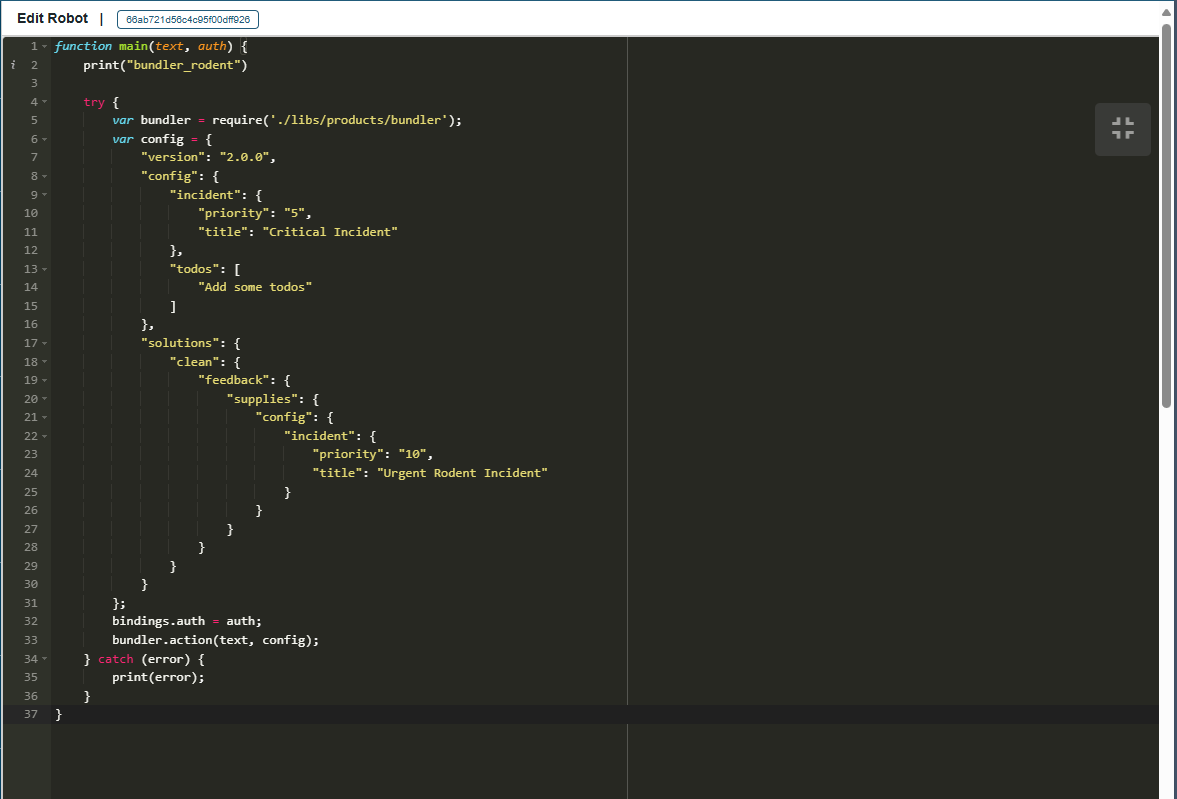Fold the "clean" object at line 18
The width and height of the screenshot is (1177, 799).
pyautogui.click(x=45, y=362)
